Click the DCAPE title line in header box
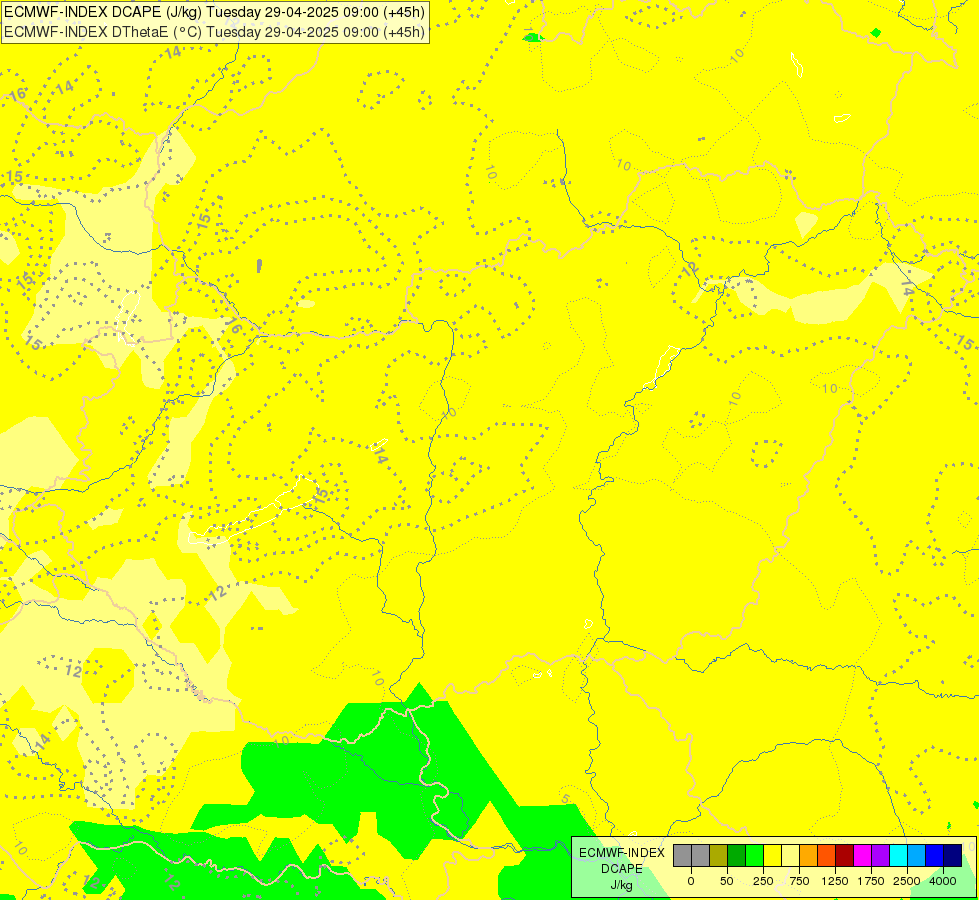 tap(214, 12)
